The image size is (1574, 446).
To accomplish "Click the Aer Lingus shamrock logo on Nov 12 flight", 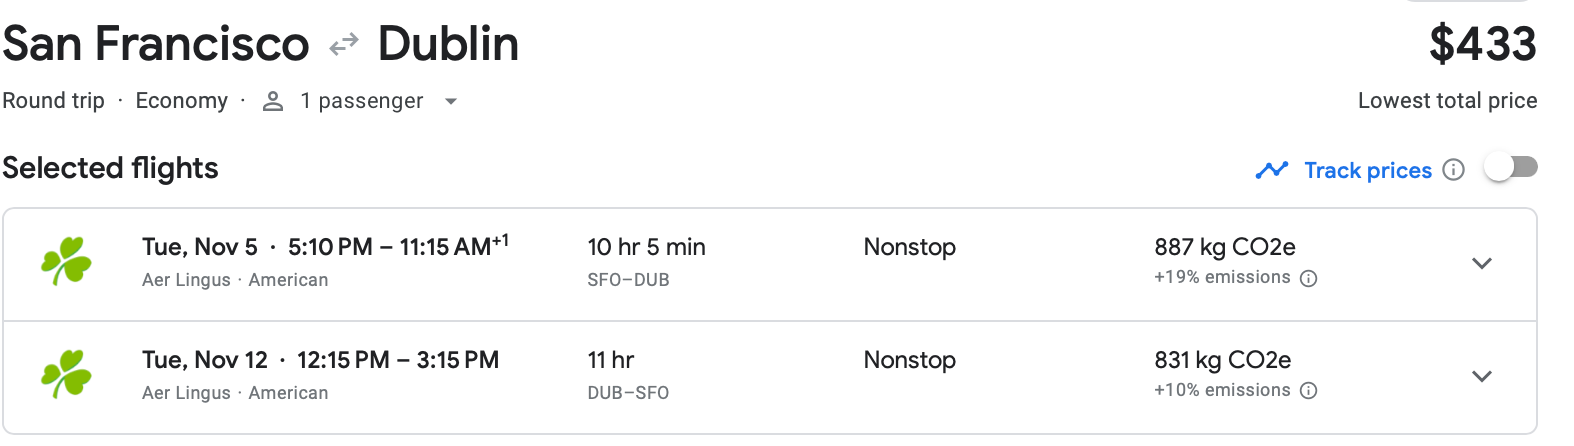I will (66, 375).
